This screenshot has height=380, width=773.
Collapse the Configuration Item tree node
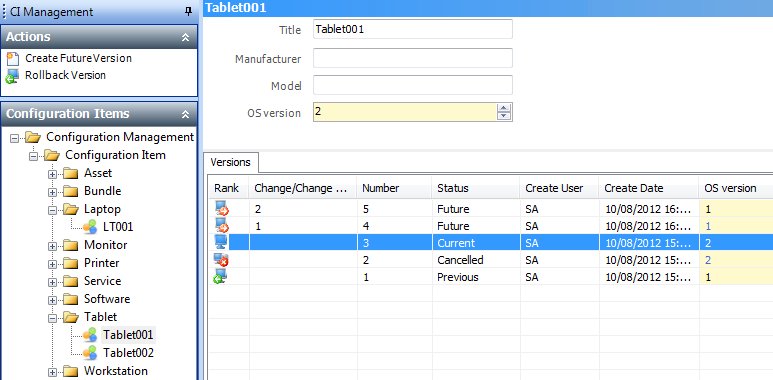point(33,156)
